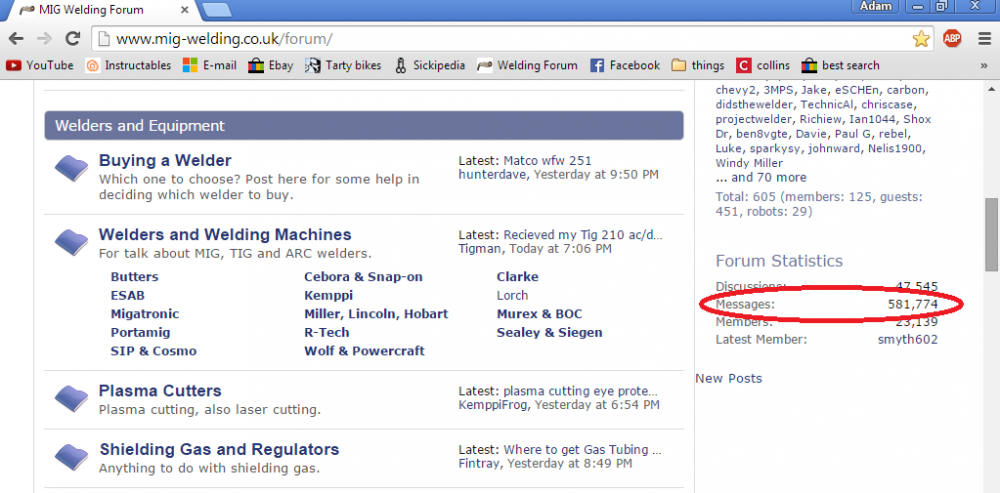Reload the page with the refresh icon
Screen dimensions: 1000x493
tap(73, 39)
